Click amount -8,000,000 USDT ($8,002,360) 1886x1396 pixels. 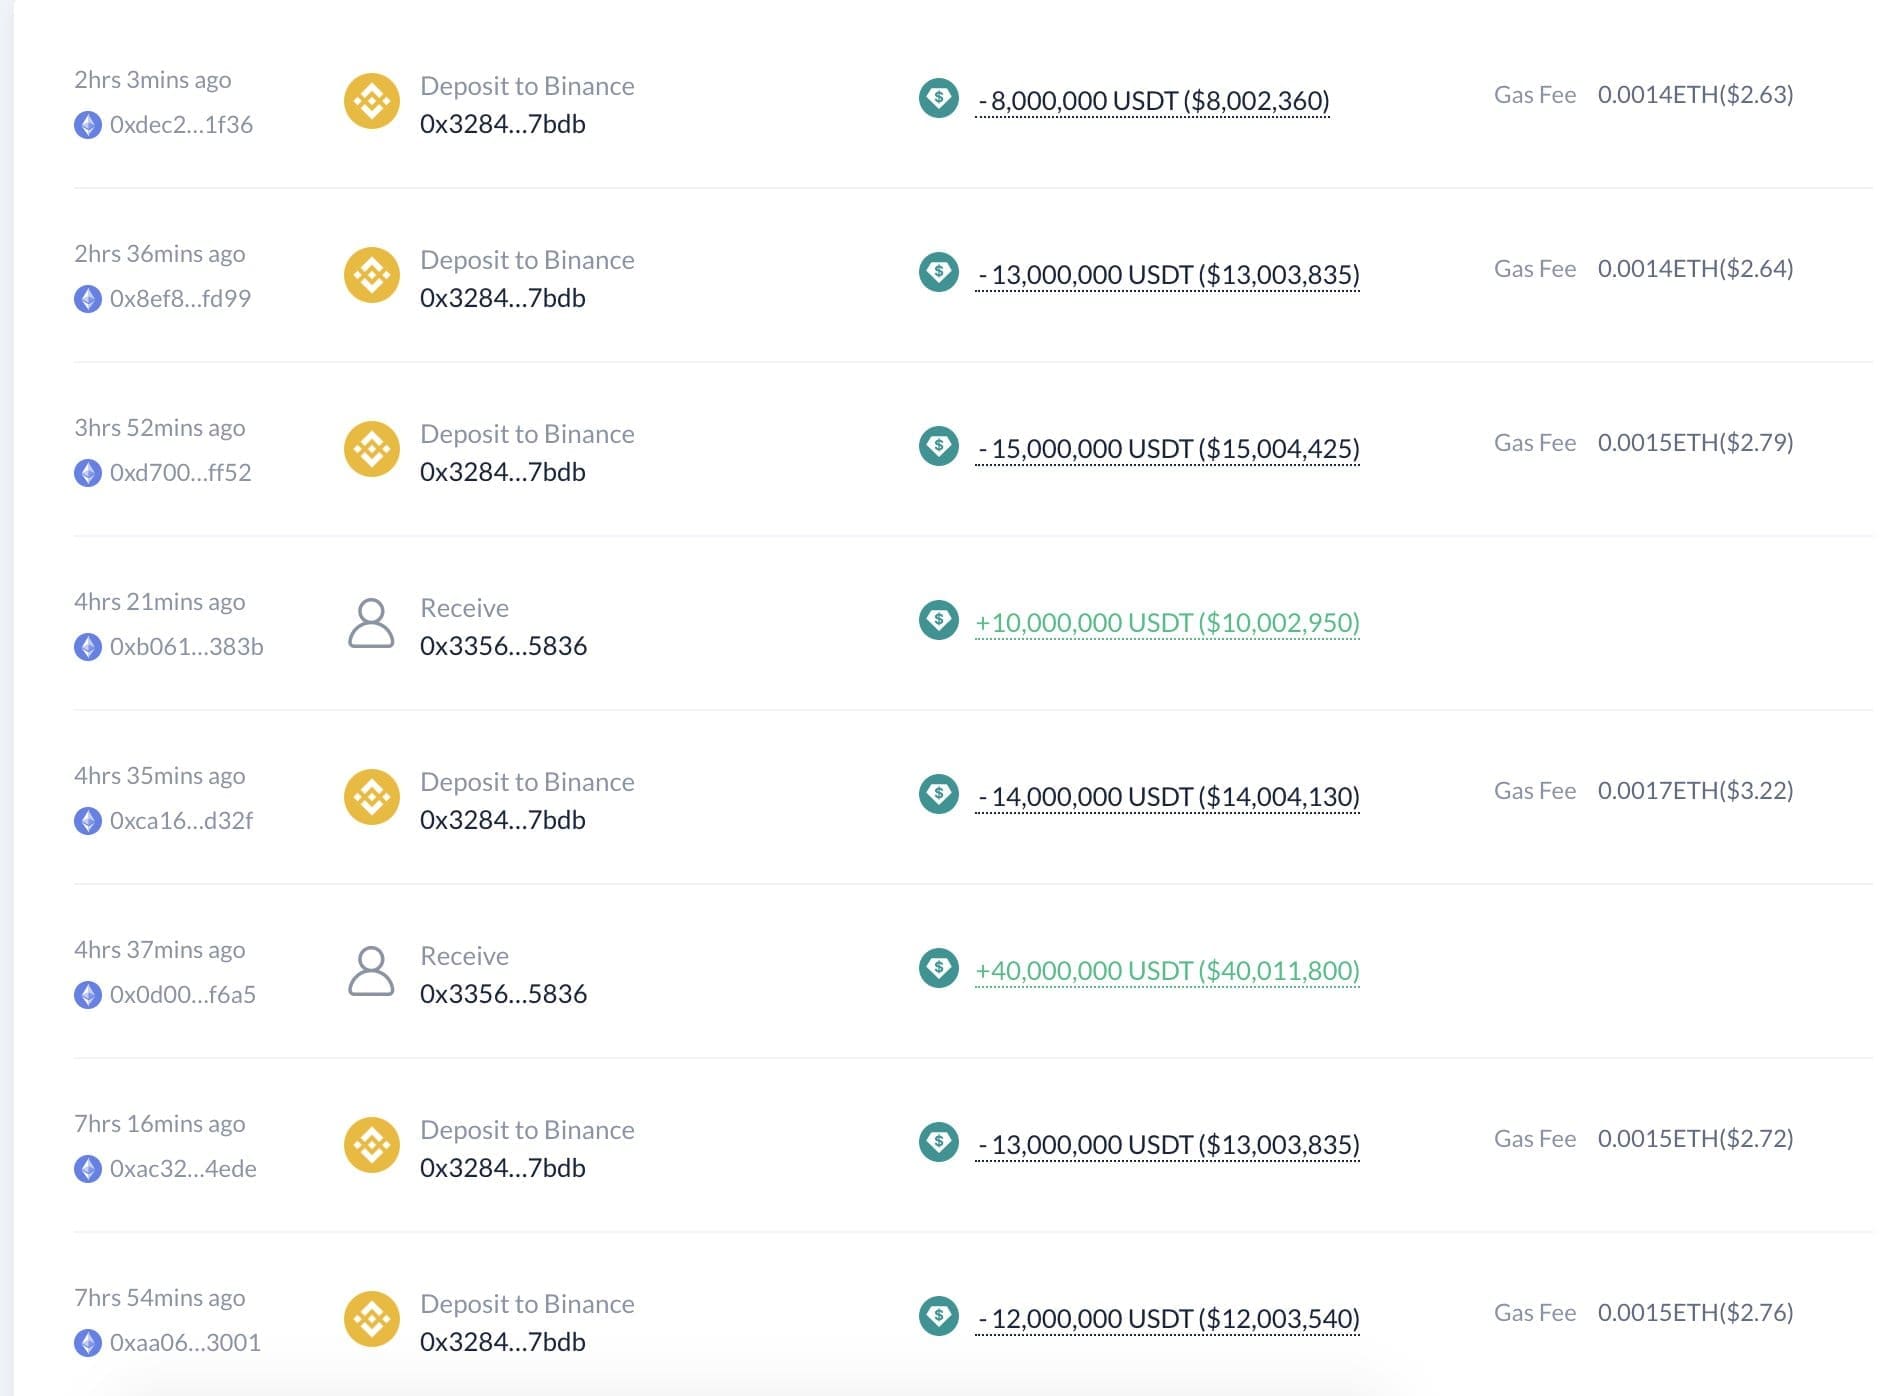click(1153, 101)
